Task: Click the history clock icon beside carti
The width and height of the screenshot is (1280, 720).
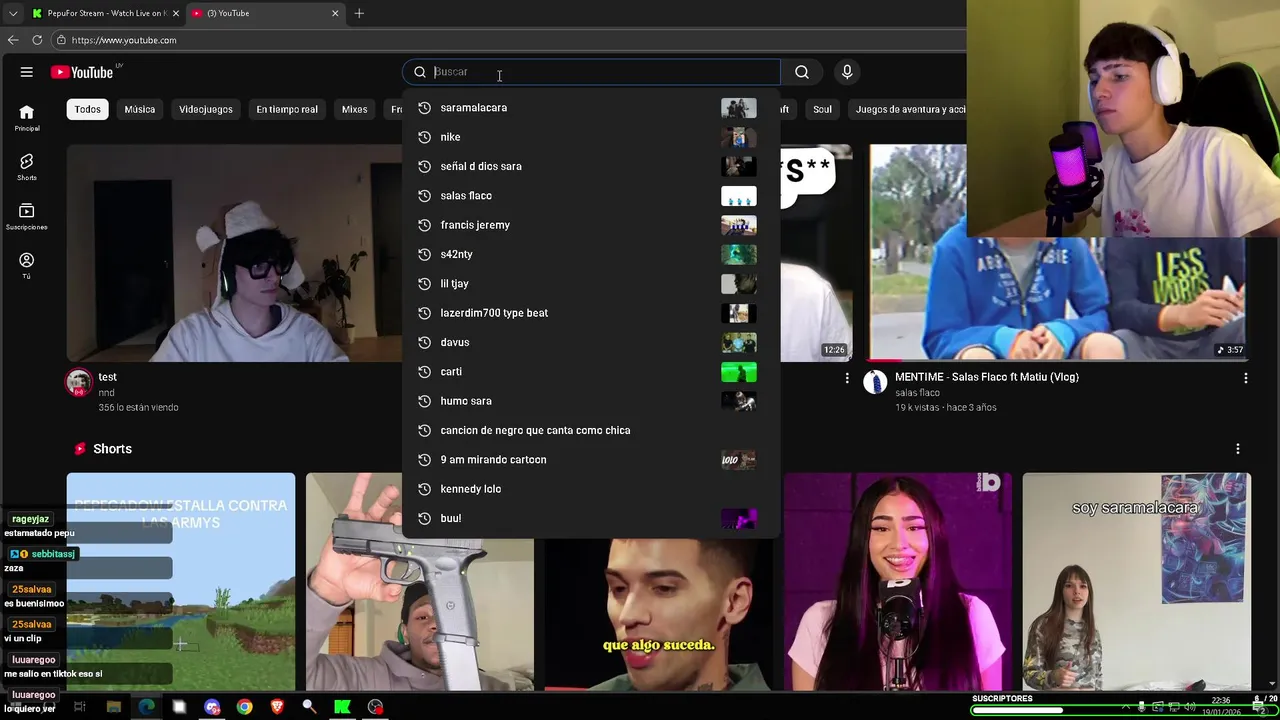Action: (x=424, y=372)
